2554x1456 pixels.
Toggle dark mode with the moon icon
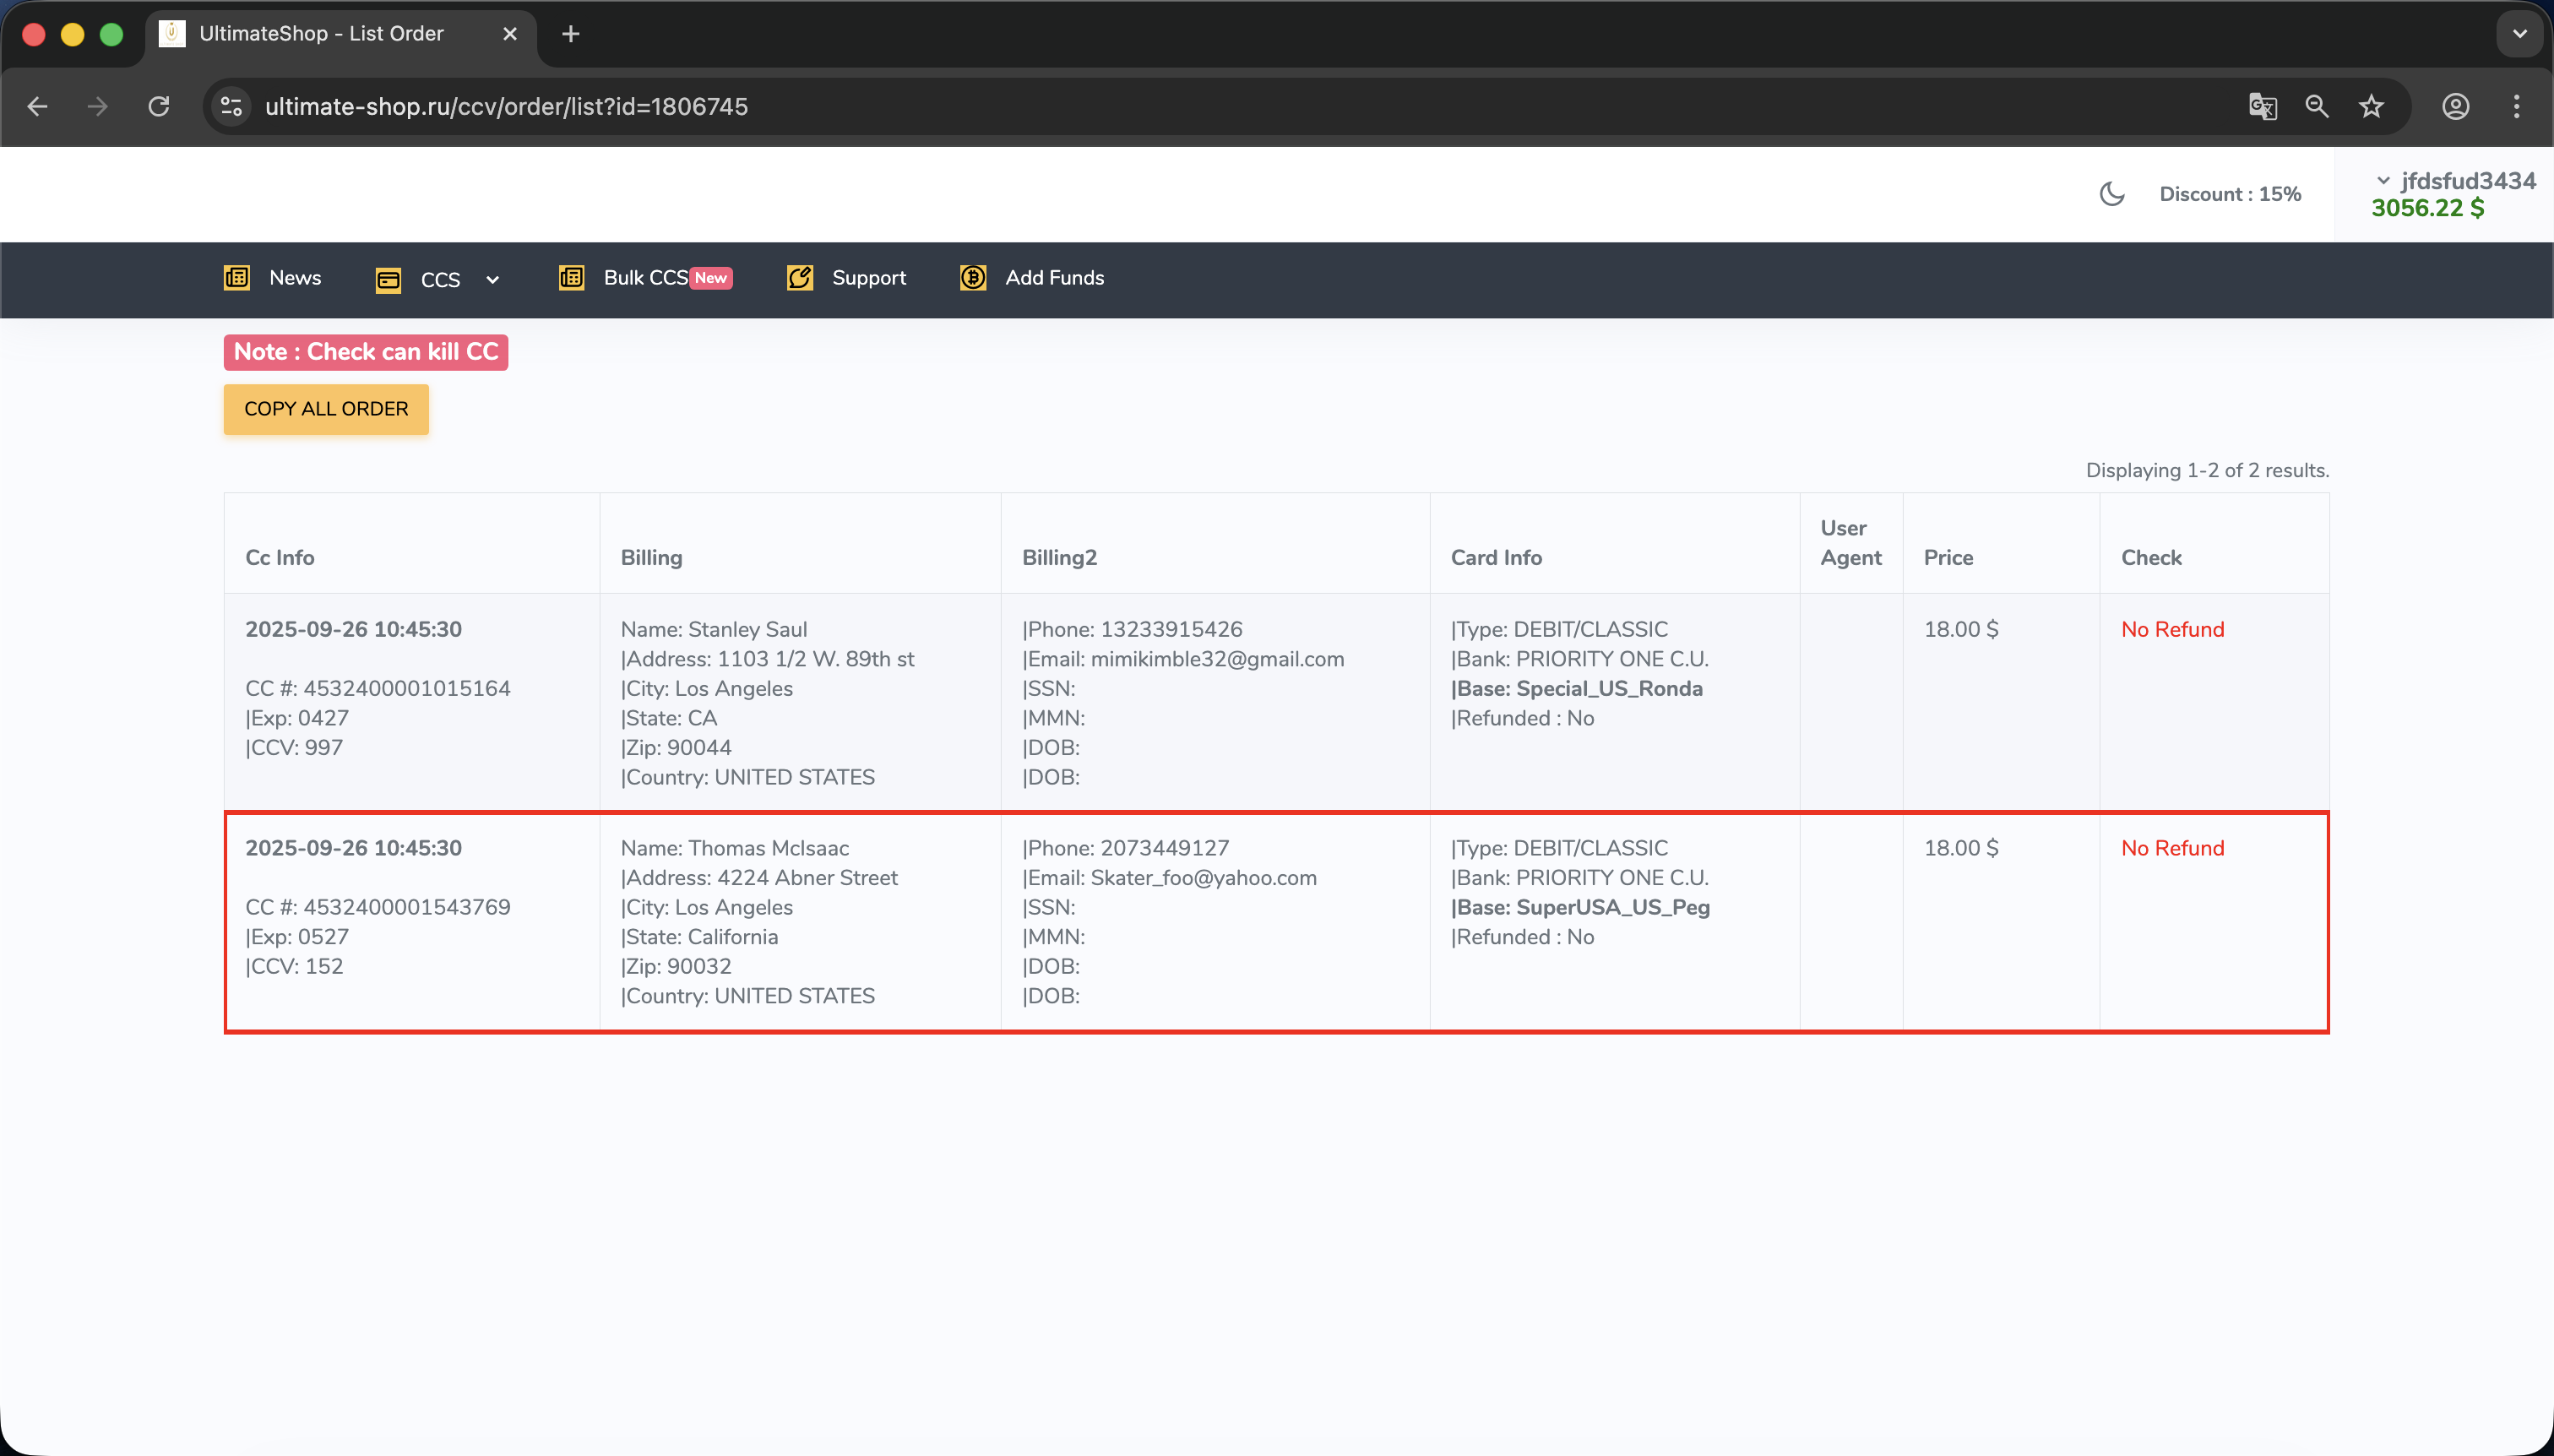2112,194
